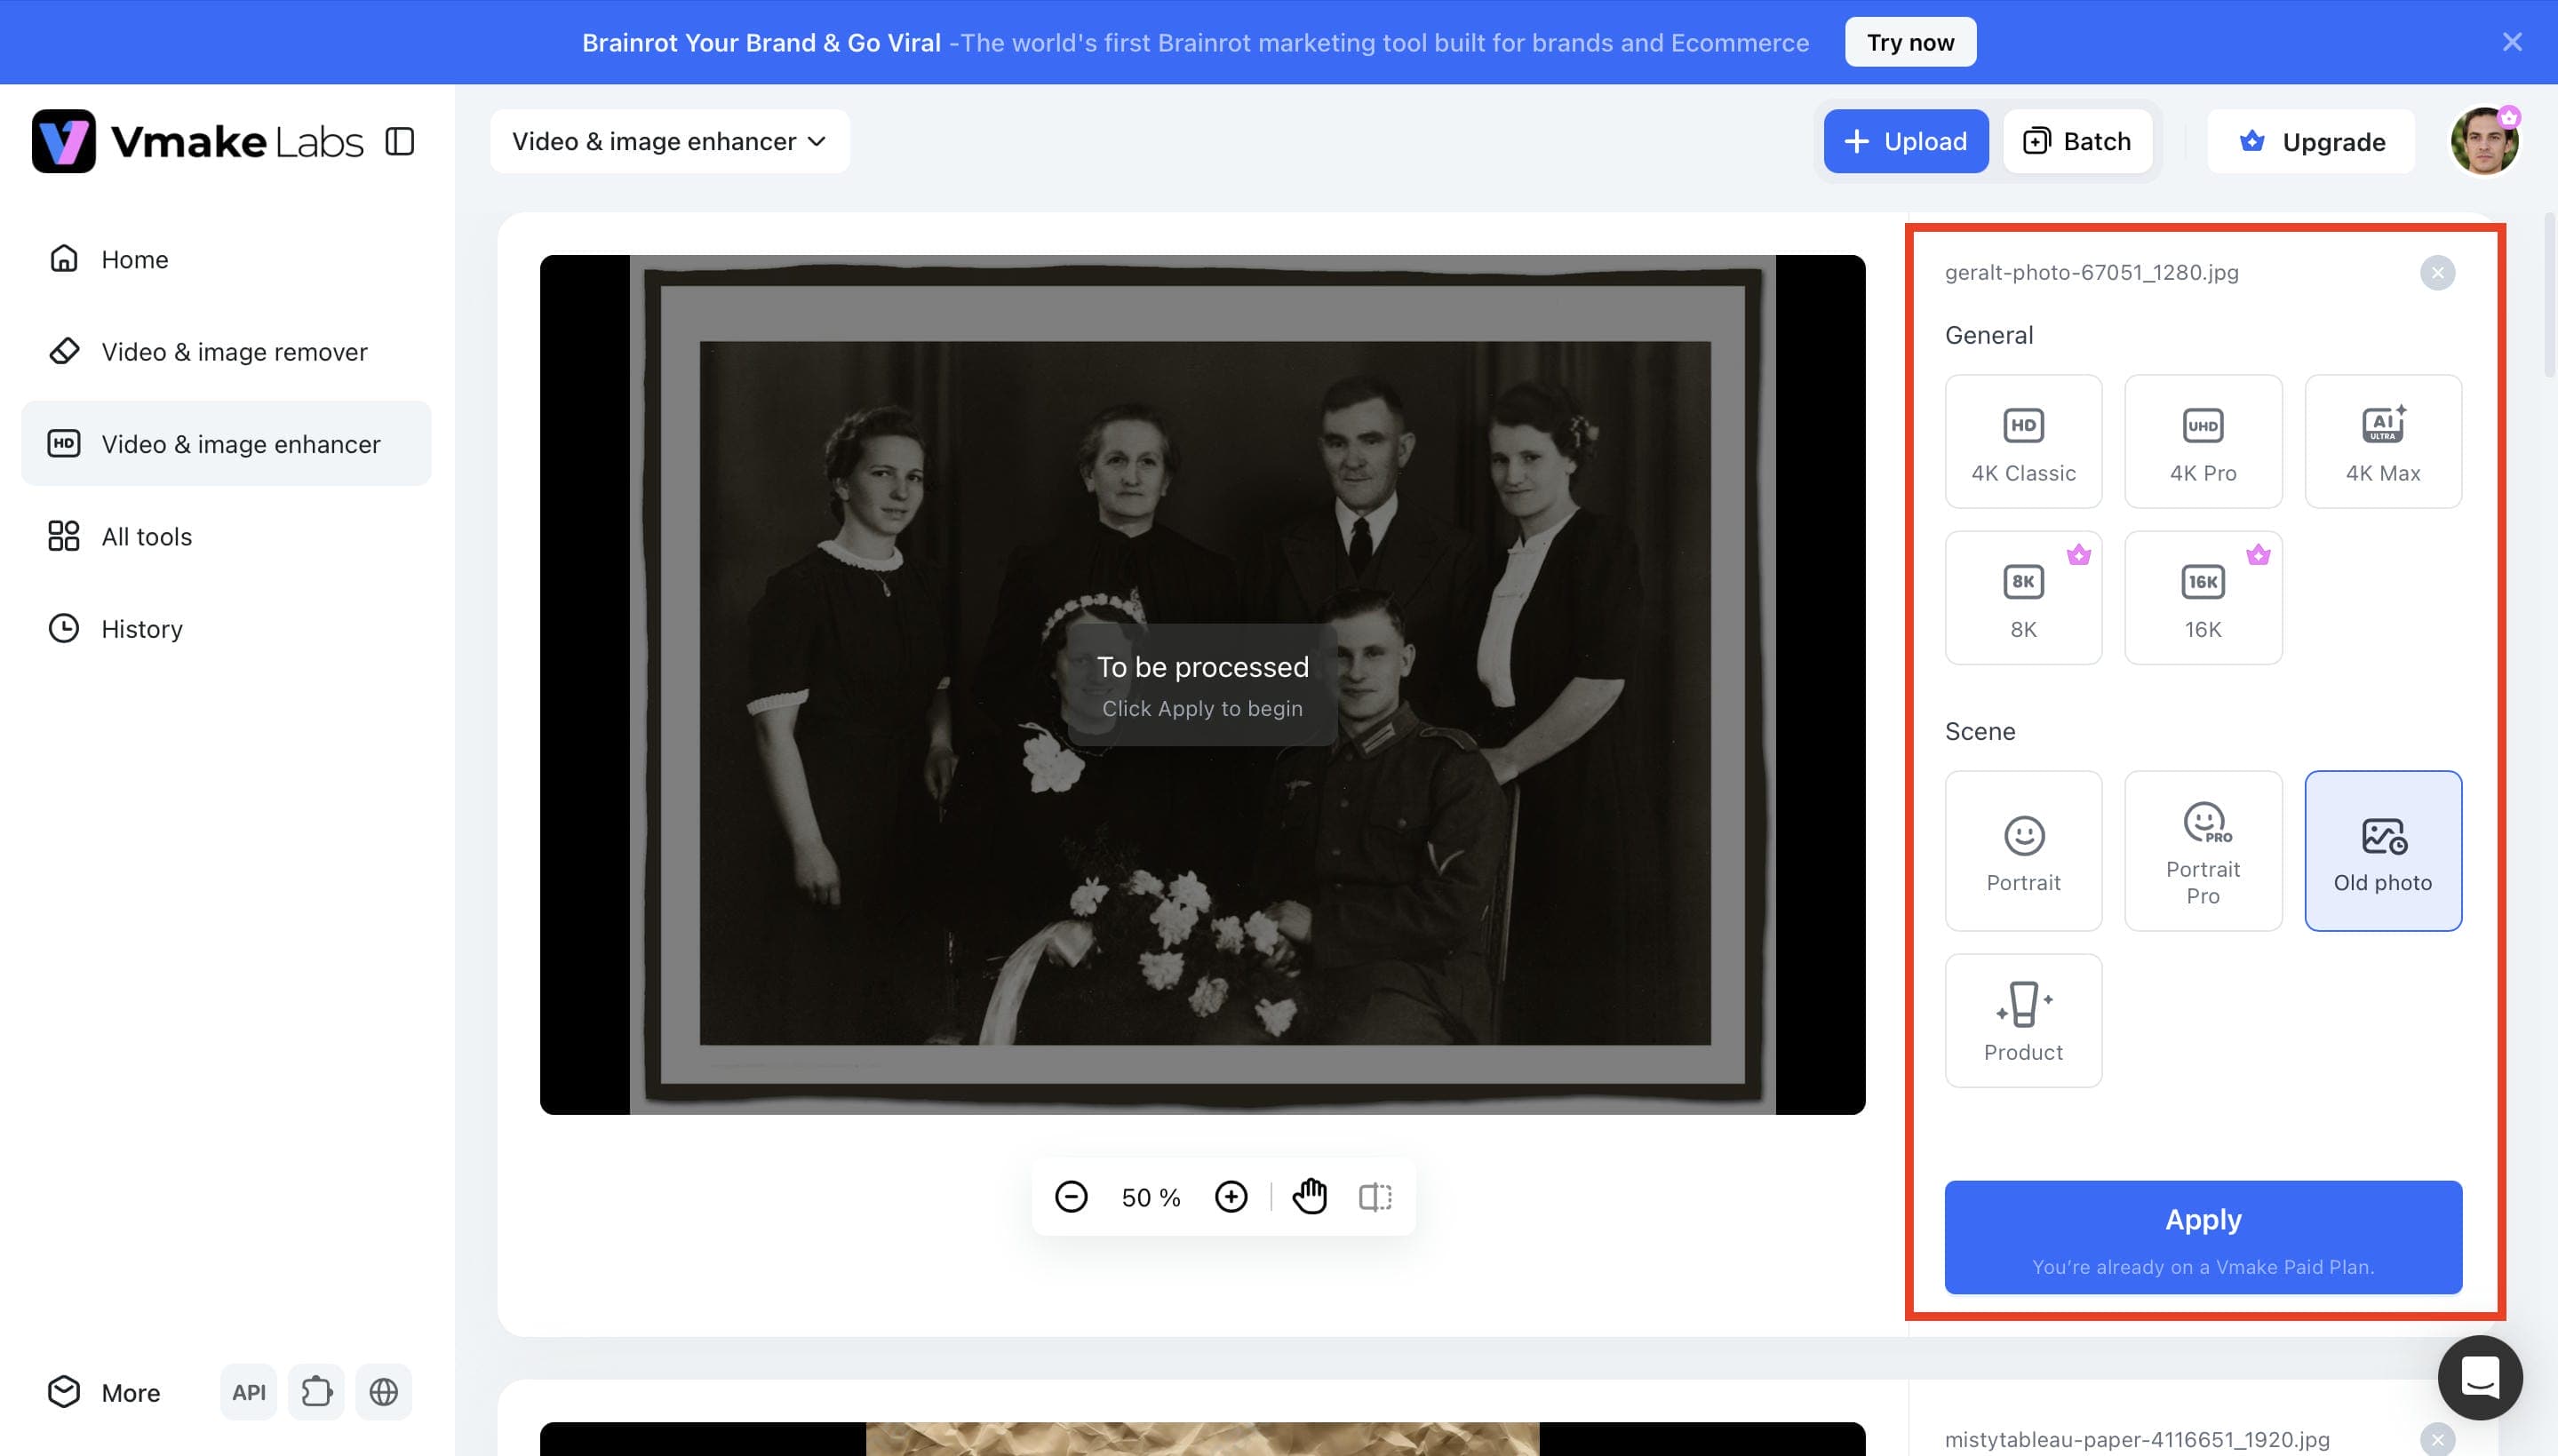Select the hand pan tool
The image size is (2558, 1456).
[1310, 1197]
